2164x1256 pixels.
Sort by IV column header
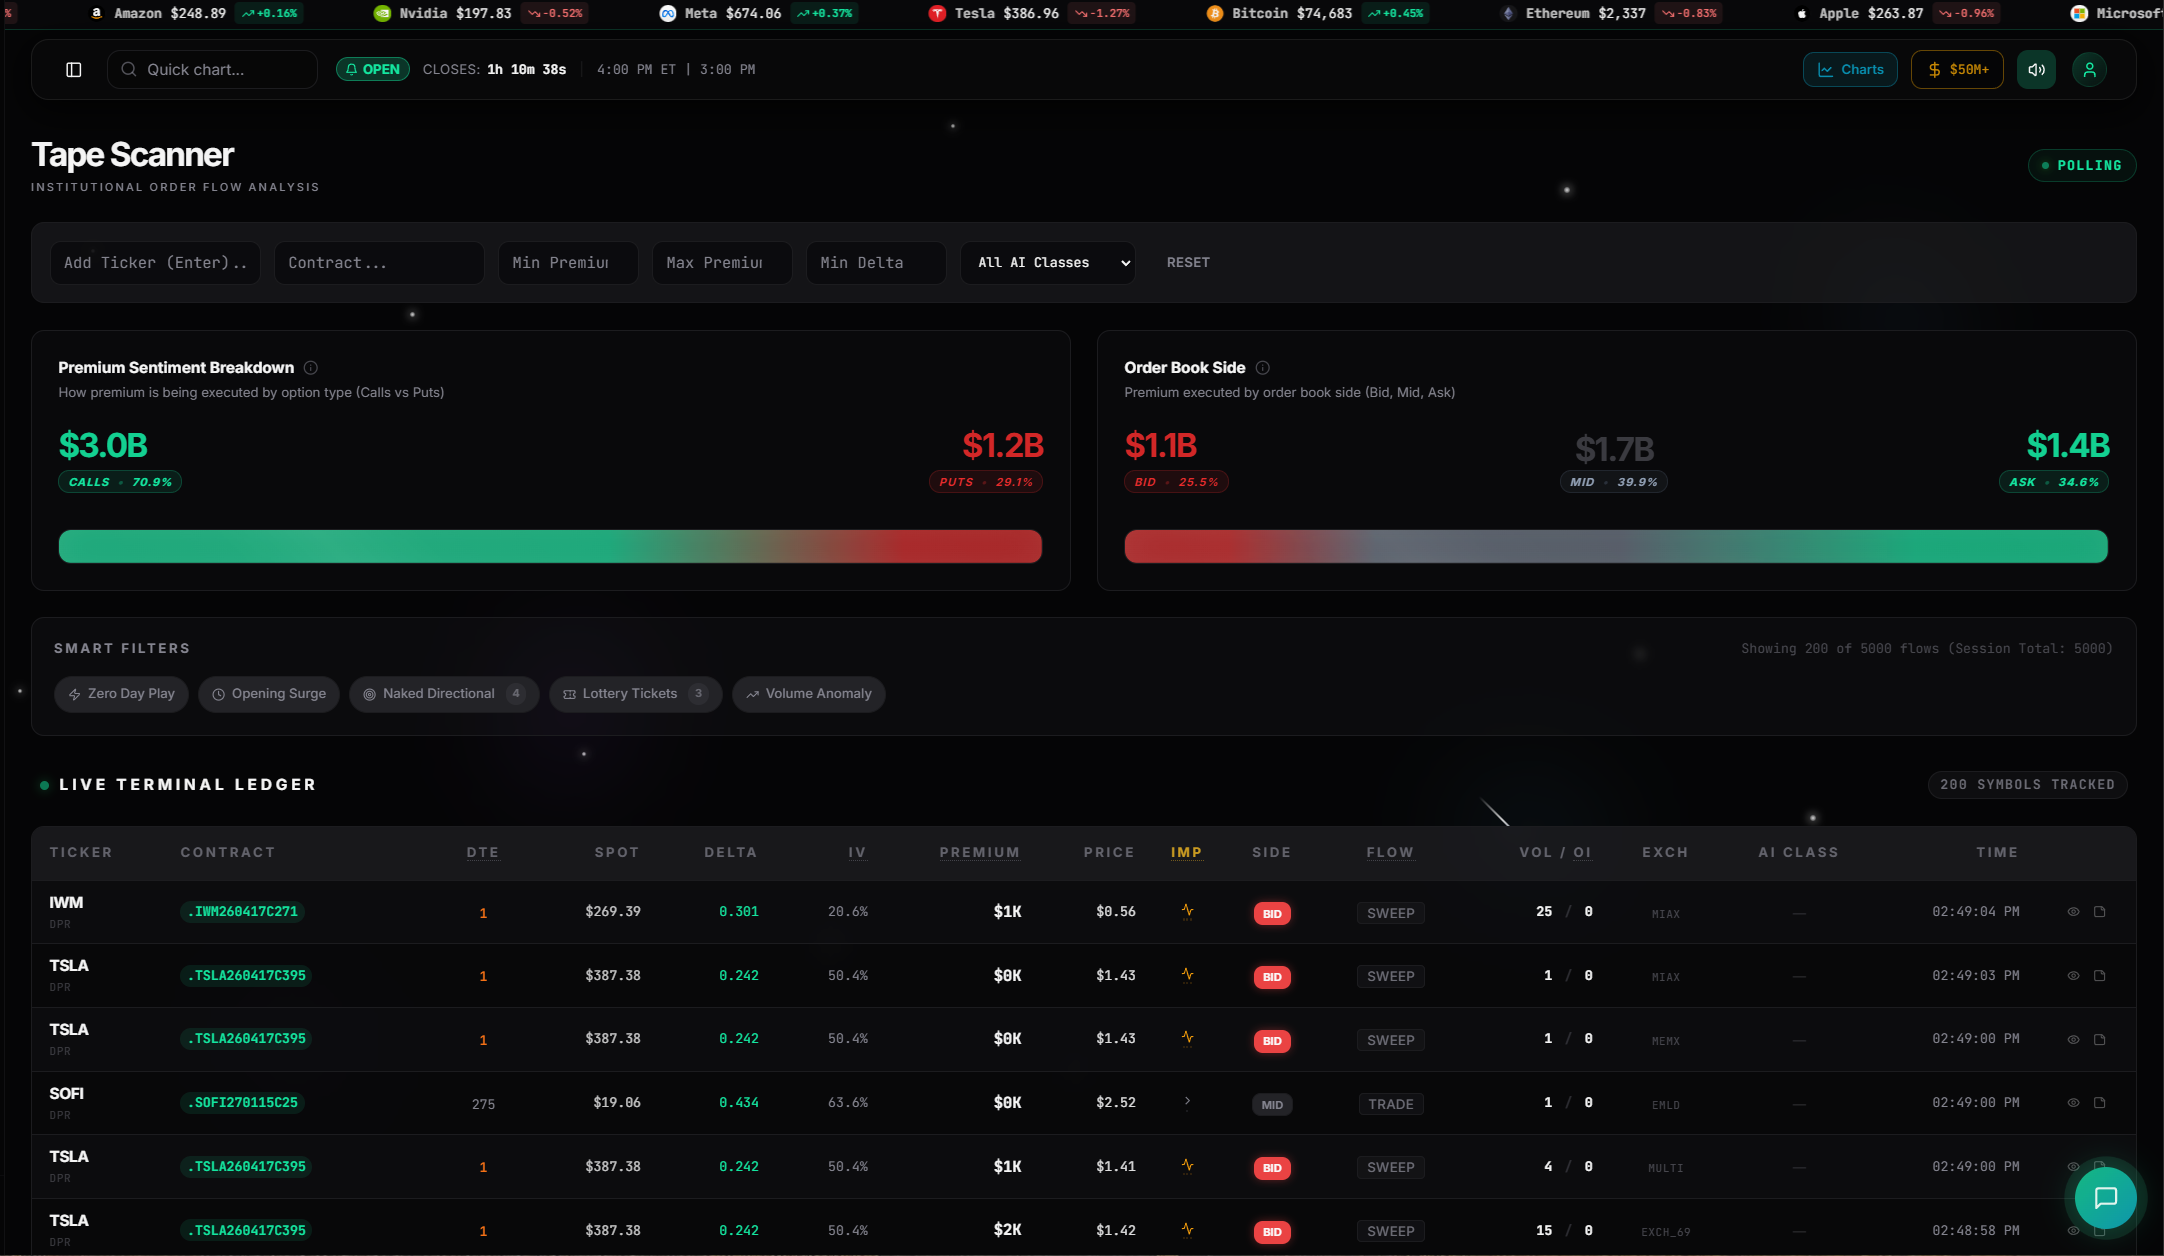(x=857, y=852)
